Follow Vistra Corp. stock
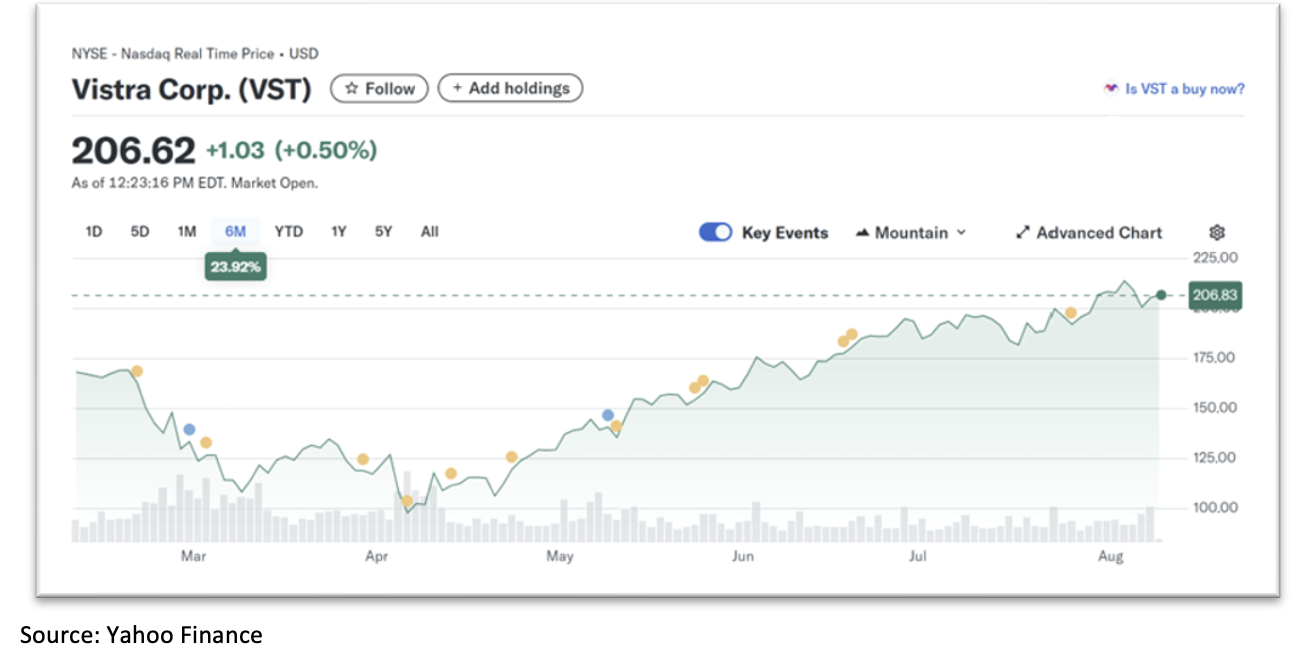The image size is (1312, 663). (379, 88)
